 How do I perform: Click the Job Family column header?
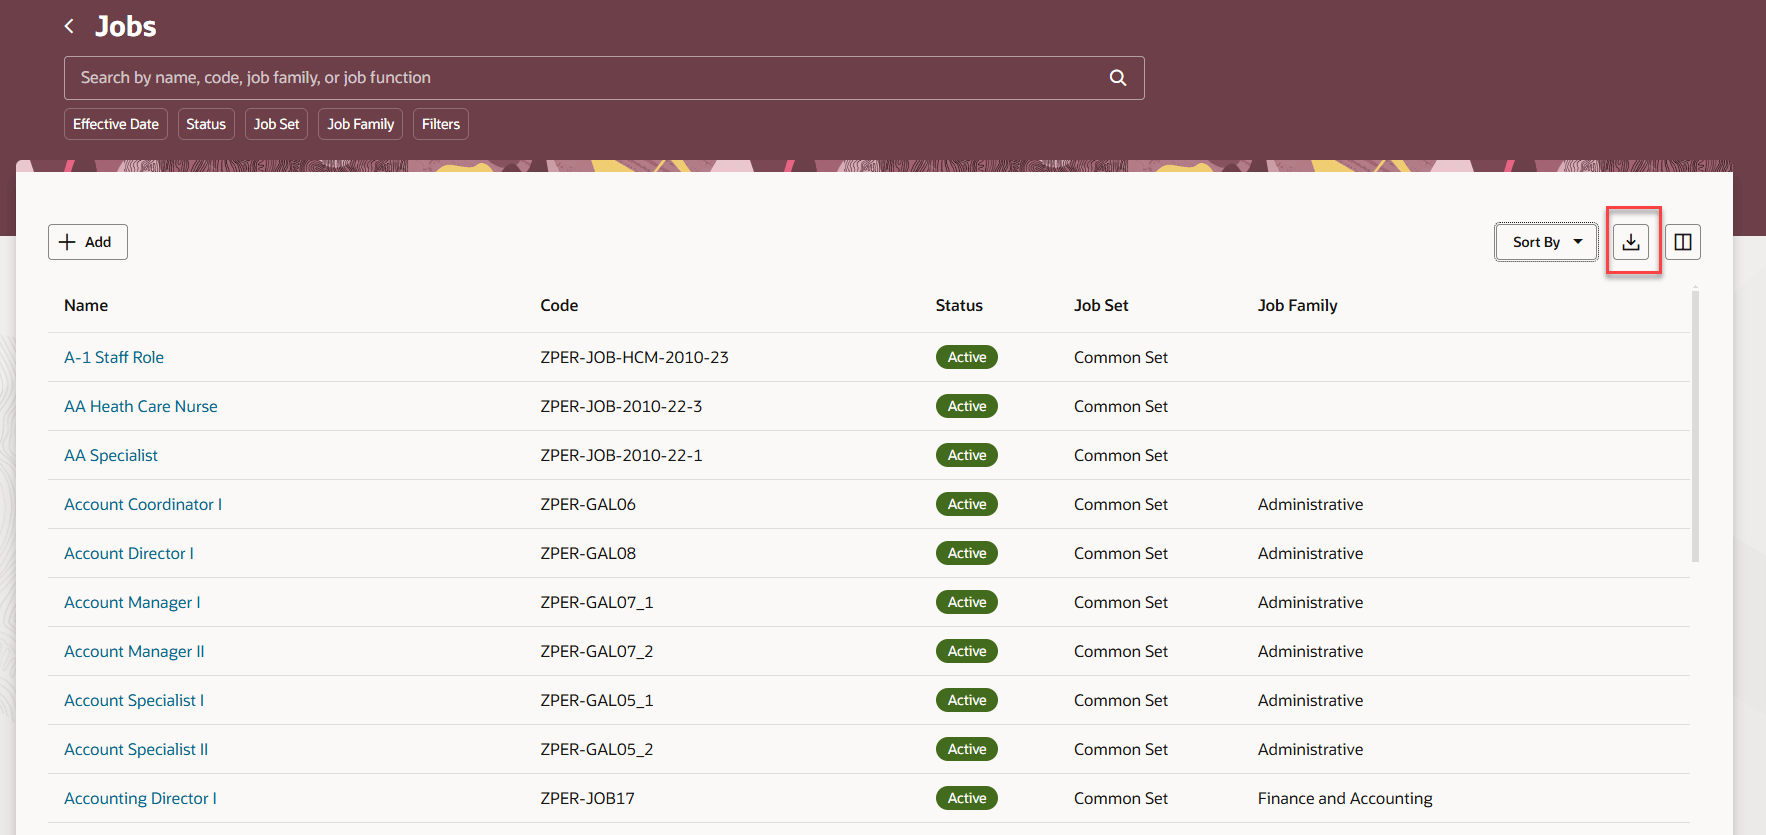pyautogui.click(x=1297, y=305)
